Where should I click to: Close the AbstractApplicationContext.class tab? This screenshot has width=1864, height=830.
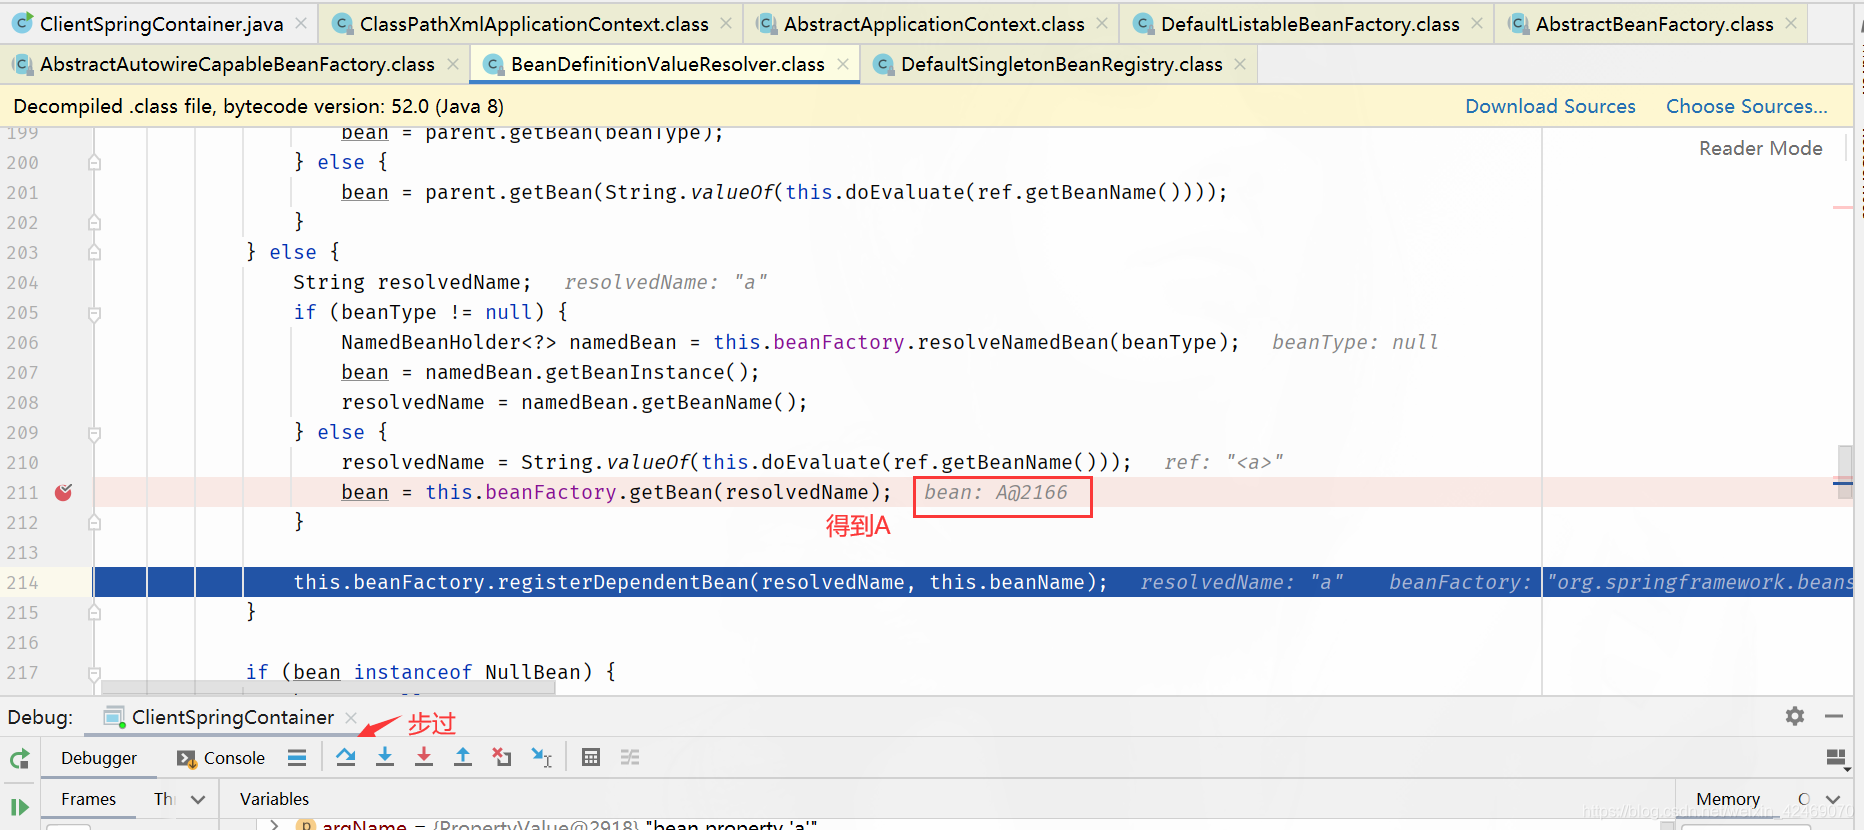[x=1102, y=23]
